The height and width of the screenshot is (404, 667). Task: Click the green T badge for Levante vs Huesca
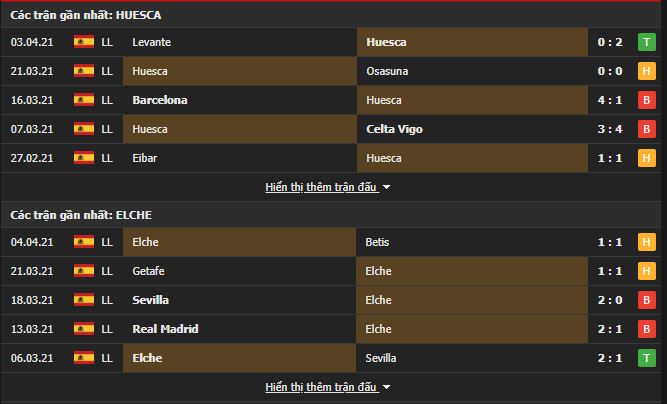pyautogui.click(x=647, y=42)
